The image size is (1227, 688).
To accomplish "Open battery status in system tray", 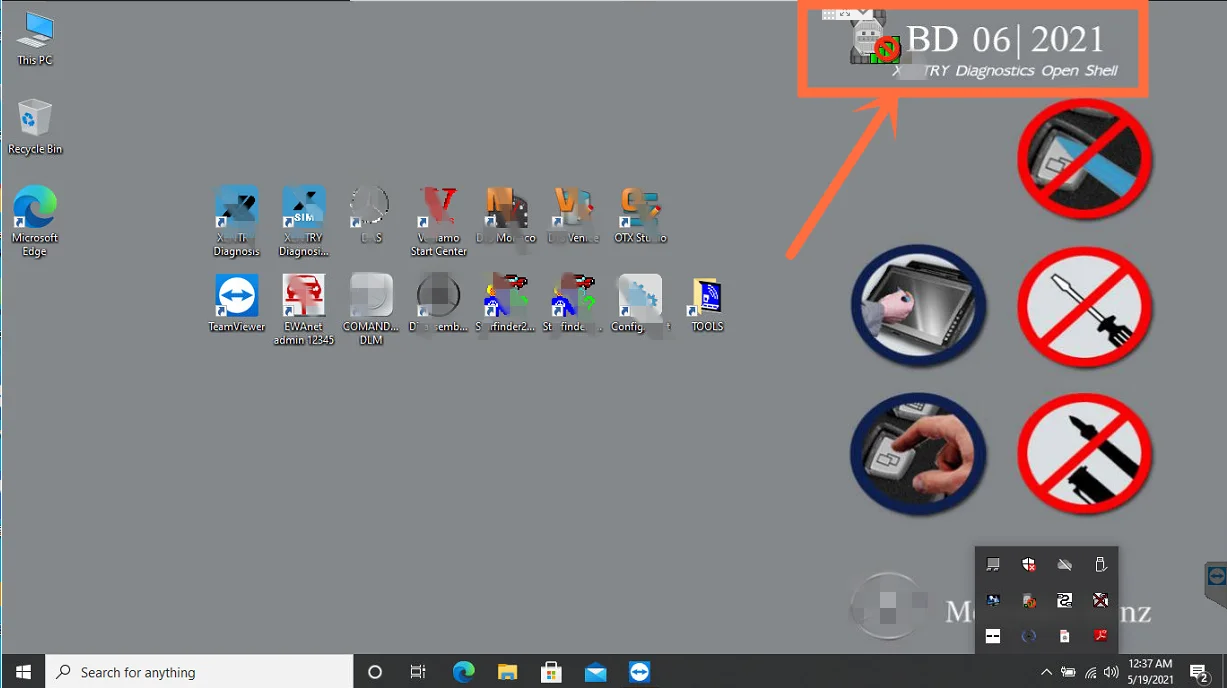I will 1068,672.
